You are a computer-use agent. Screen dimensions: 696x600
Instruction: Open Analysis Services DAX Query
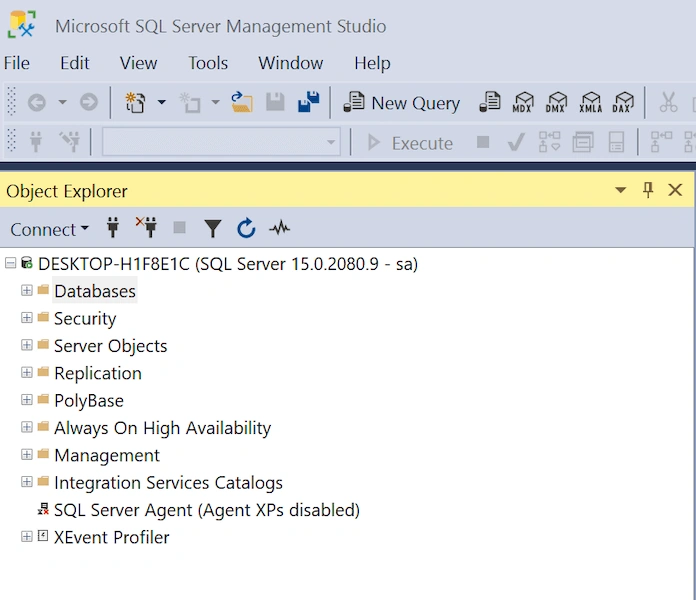point(623,103)
